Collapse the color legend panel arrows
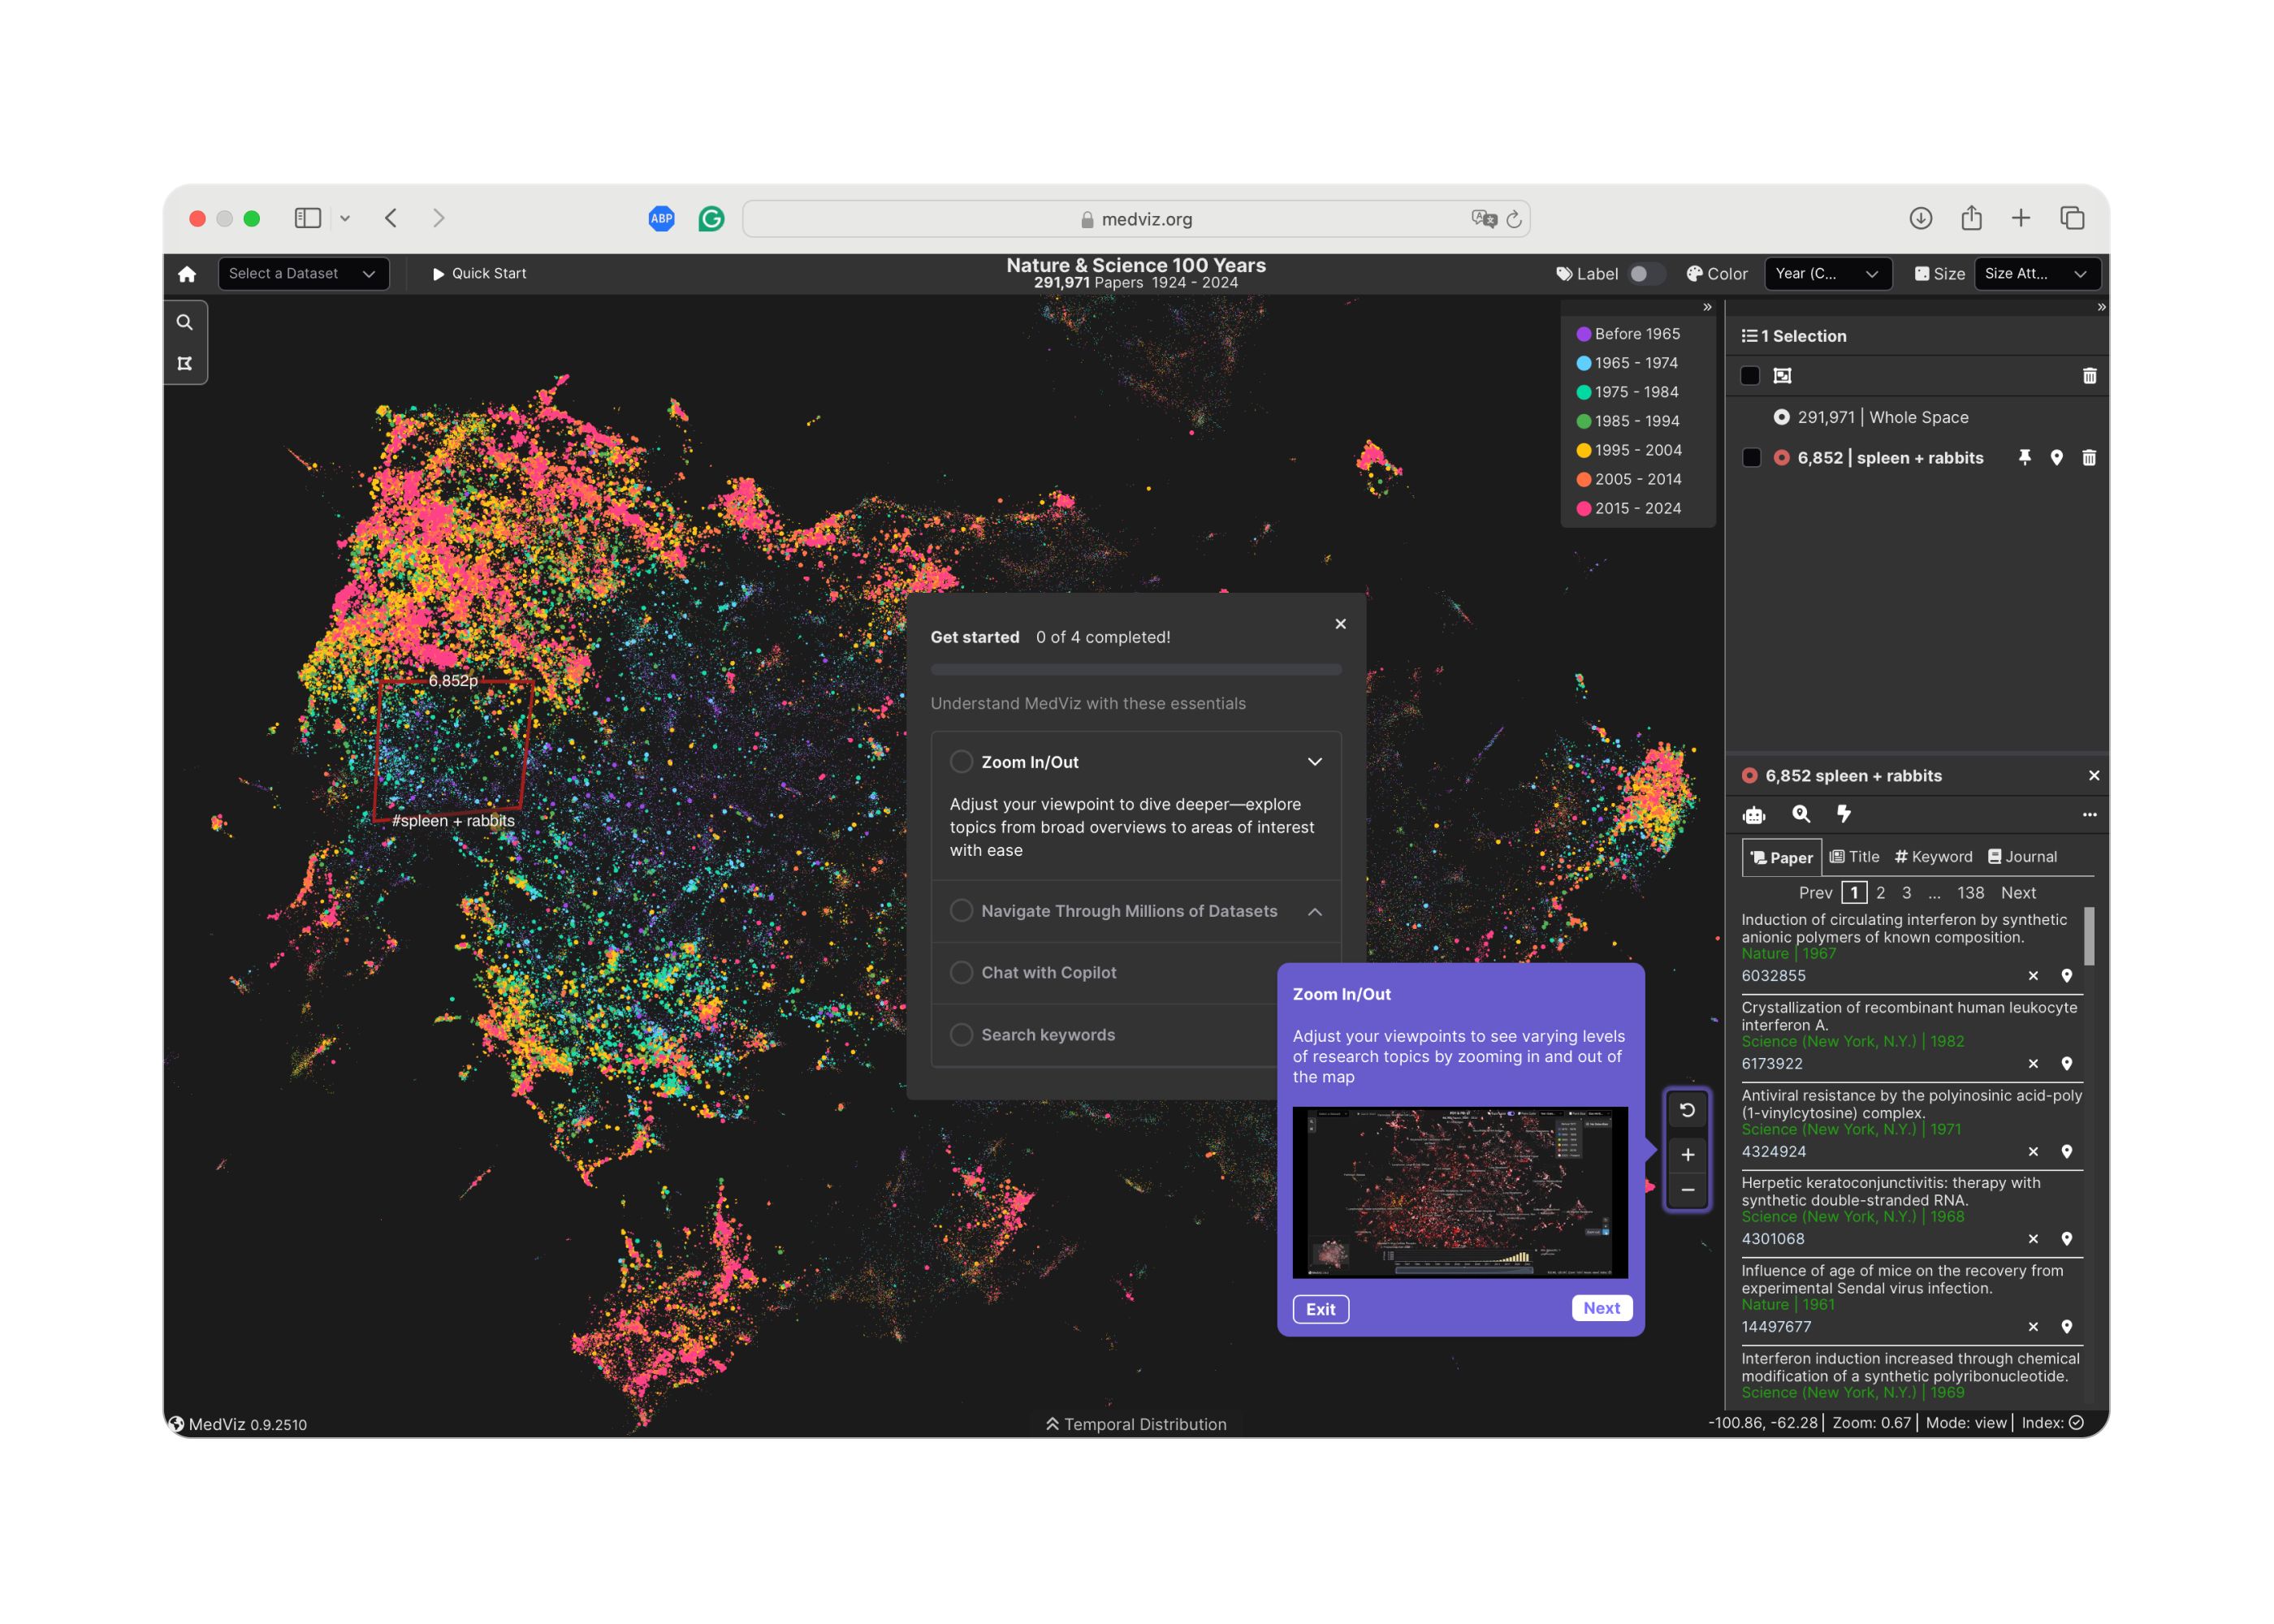 point(1707,307)
